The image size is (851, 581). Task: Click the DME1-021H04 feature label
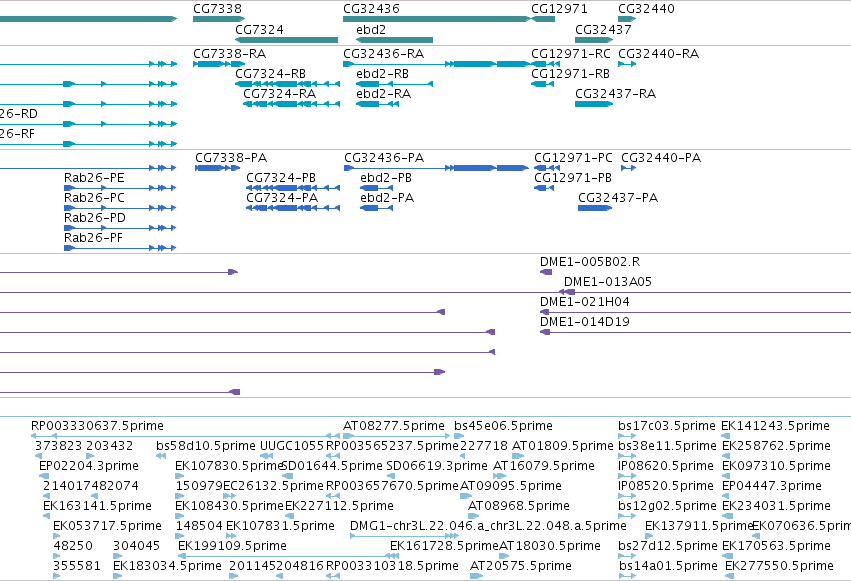[x=585, y=302]
